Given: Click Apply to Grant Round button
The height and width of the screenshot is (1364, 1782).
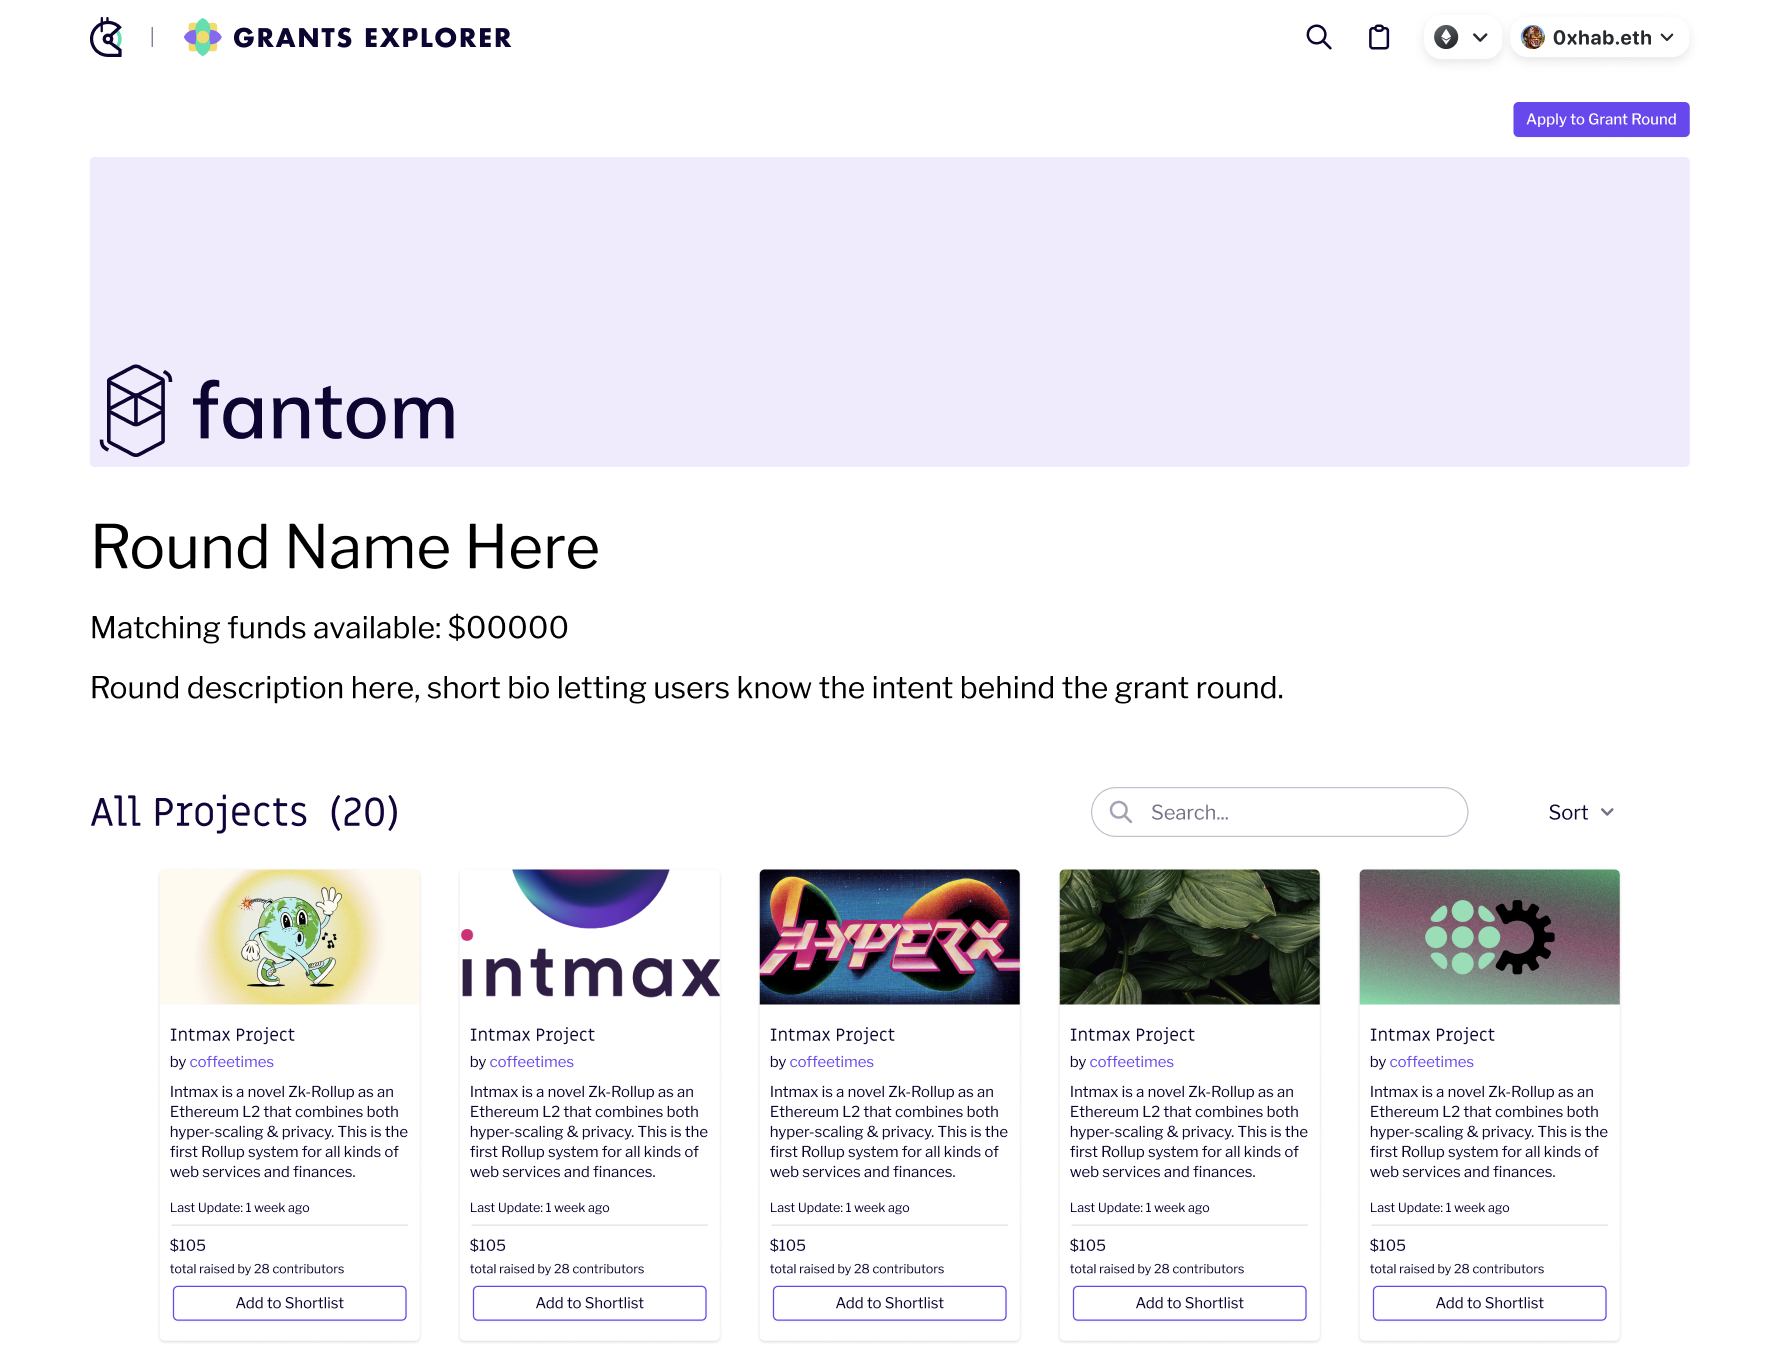Looking at the screenshot, I should [1601, 119].
